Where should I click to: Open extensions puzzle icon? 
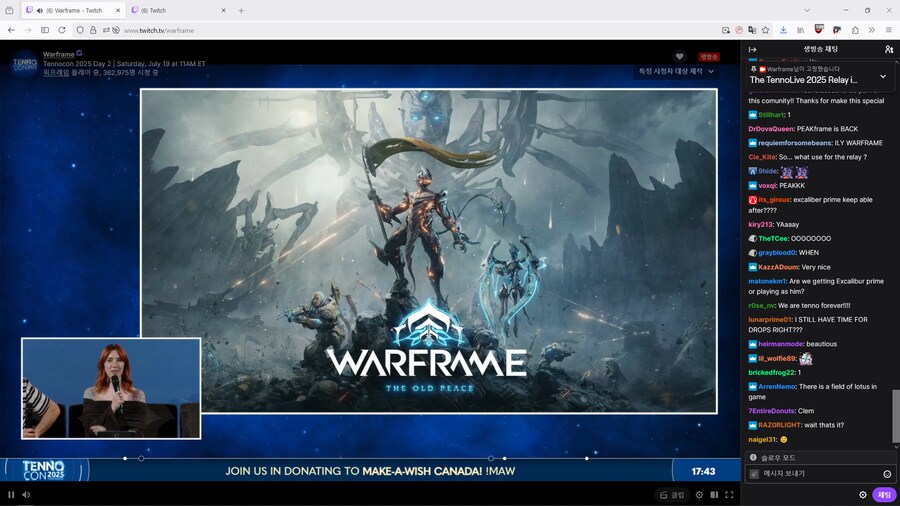point(855,30)
